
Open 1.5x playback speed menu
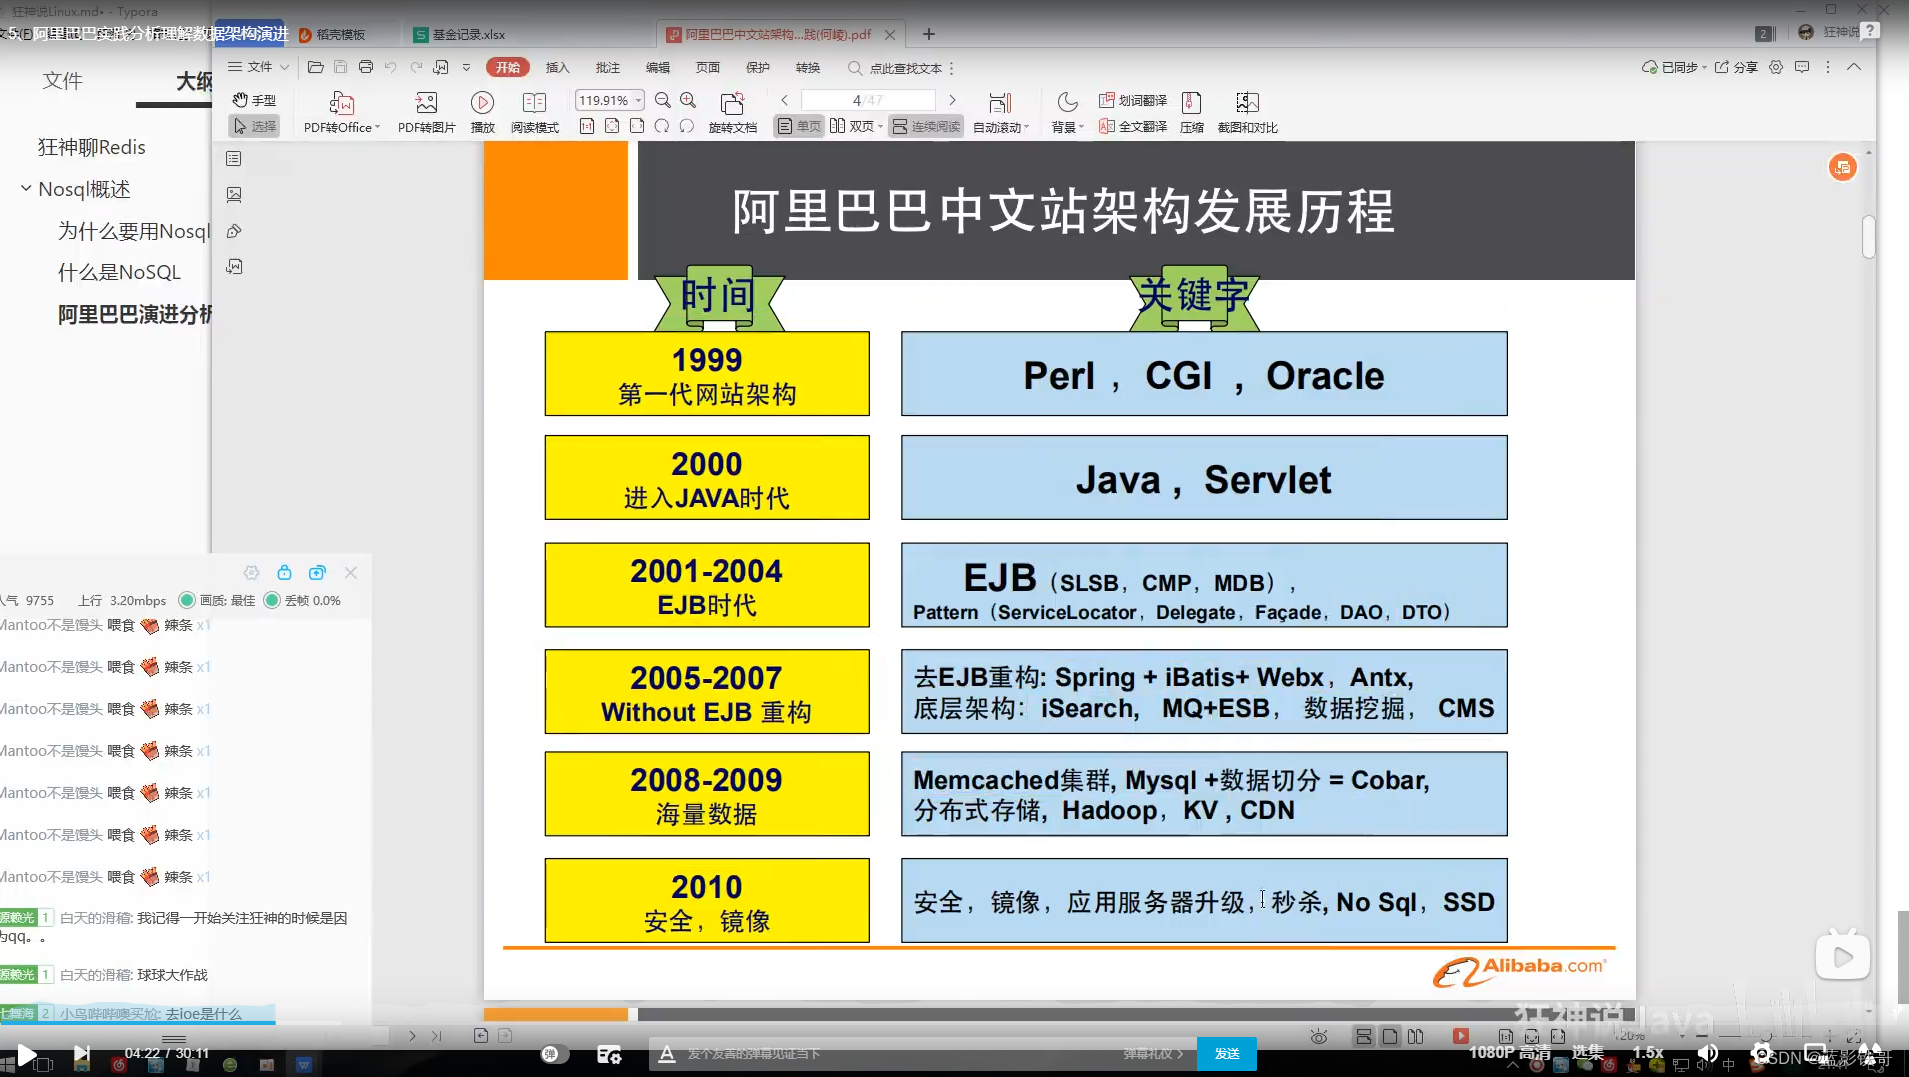pos(1648,1052)
